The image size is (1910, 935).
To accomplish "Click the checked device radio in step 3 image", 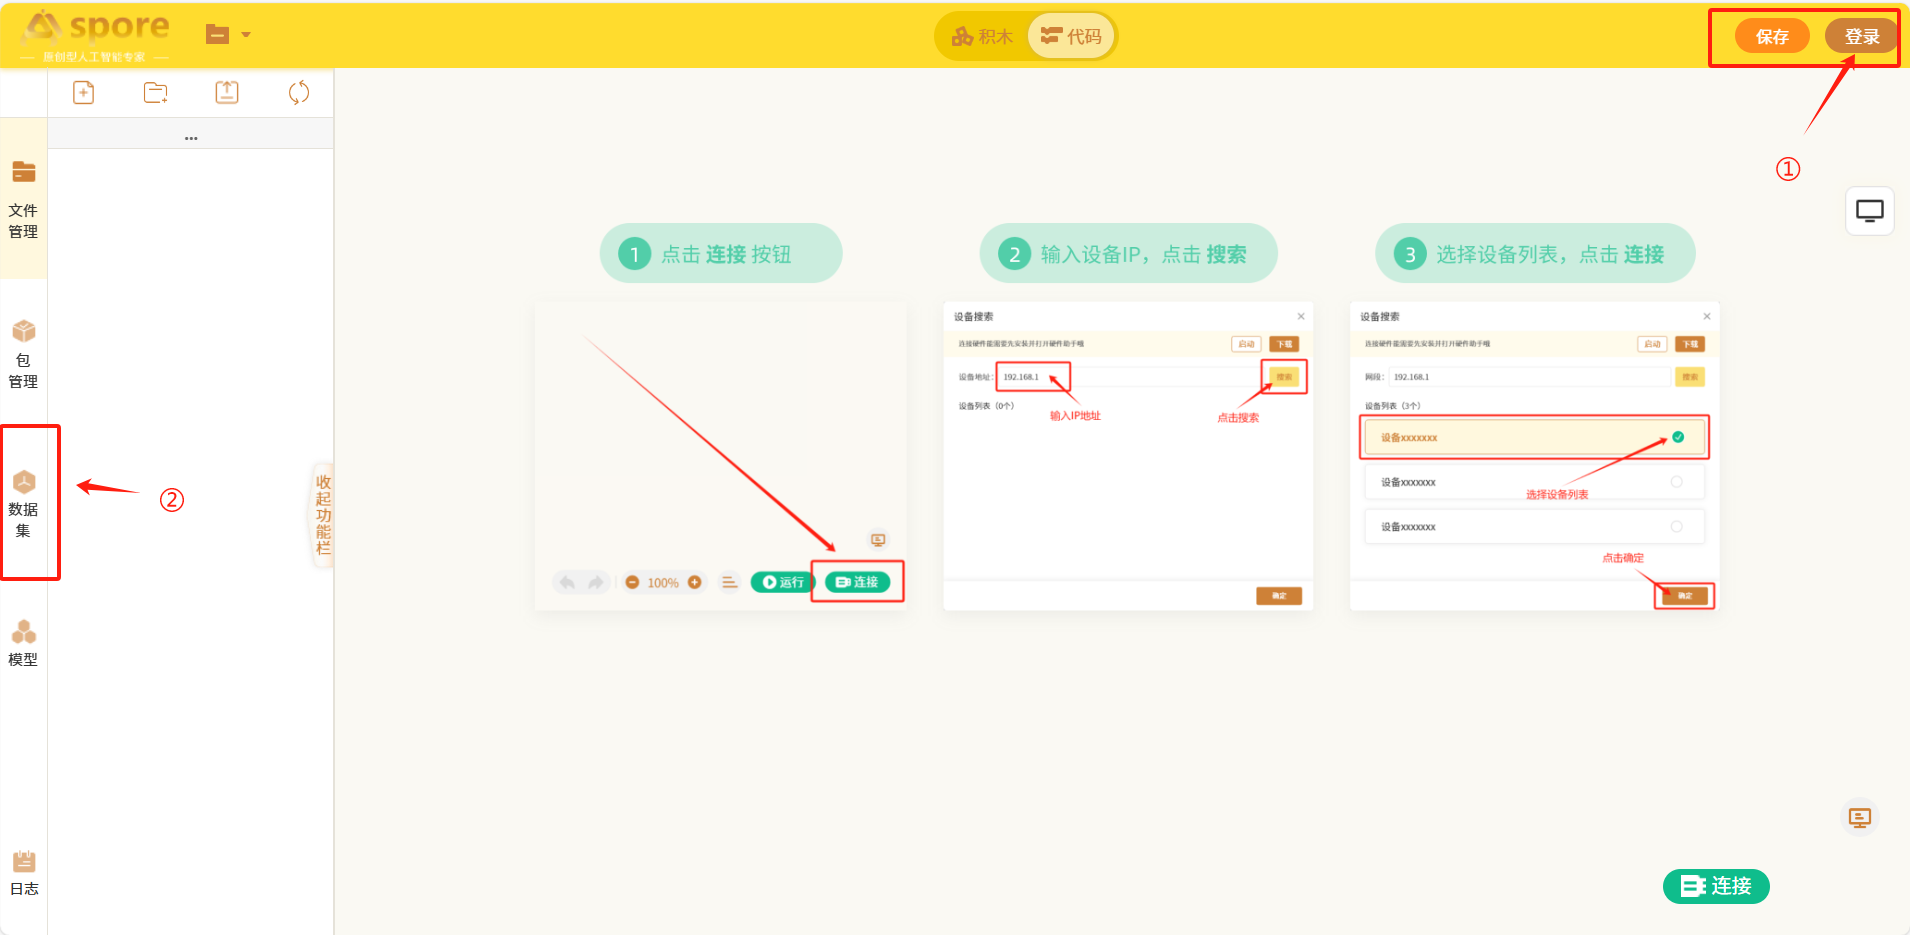I will pos(1677,437).
